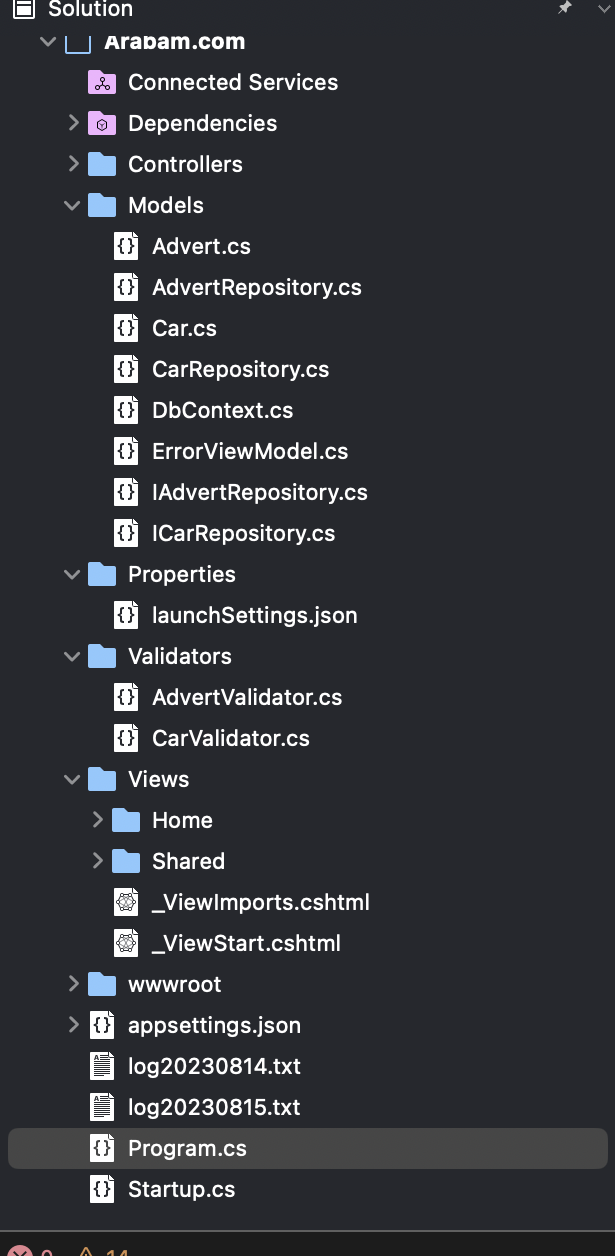
Task: Click the CarValidator.cs file icon
Action: coord(126,738)
